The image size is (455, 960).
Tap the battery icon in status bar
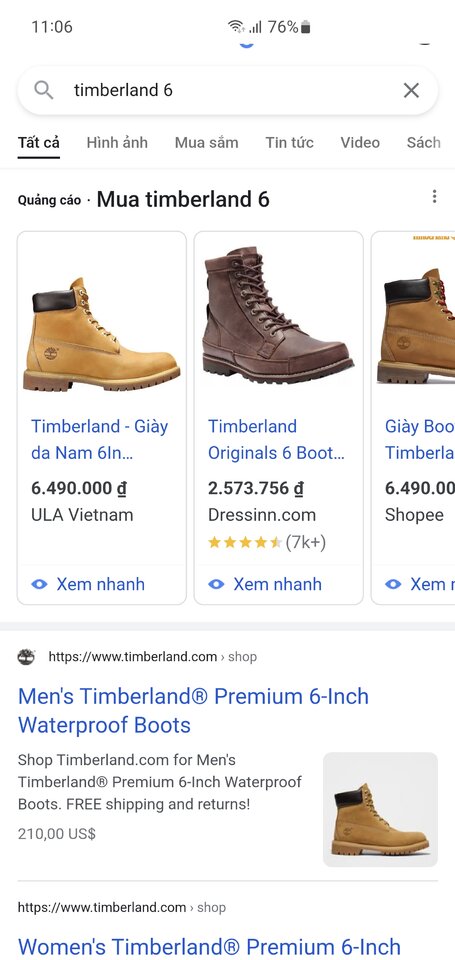306,26
